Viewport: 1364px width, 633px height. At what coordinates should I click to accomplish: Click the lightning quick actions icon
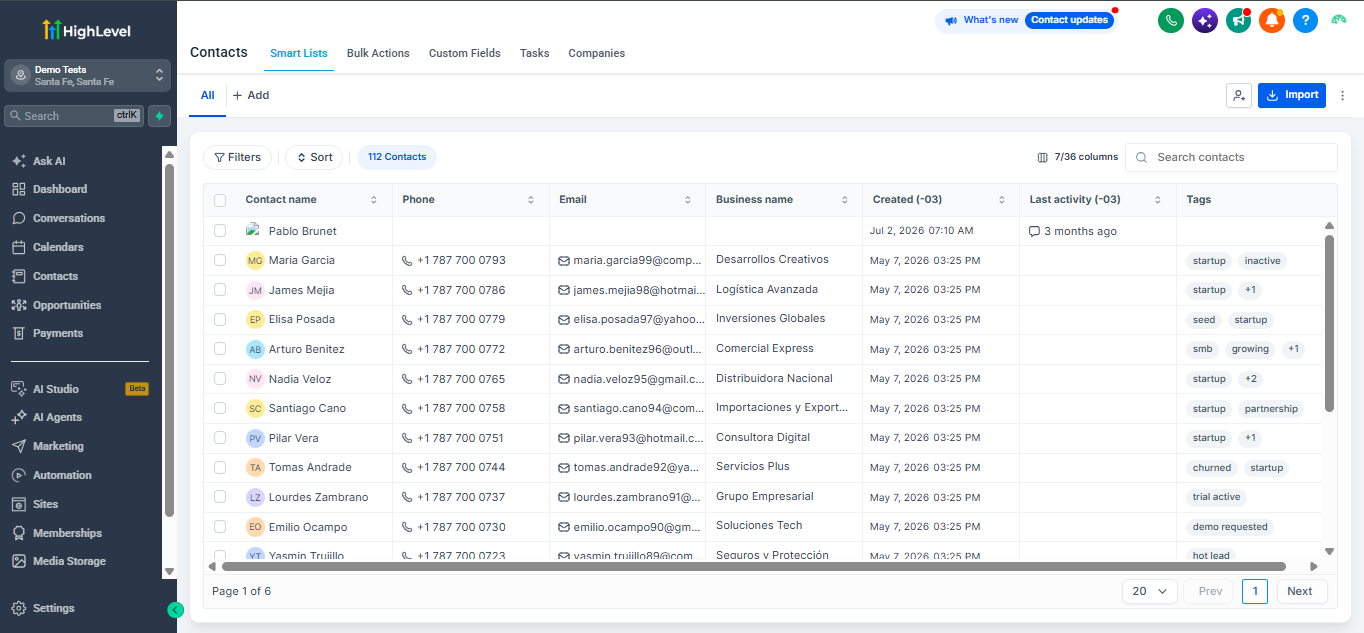click(159, 116)
